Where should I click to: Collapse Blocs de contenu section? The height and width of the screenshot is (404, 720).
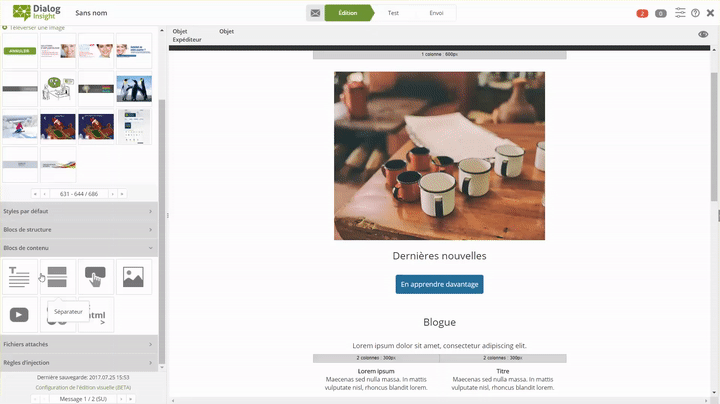[79, 248]
